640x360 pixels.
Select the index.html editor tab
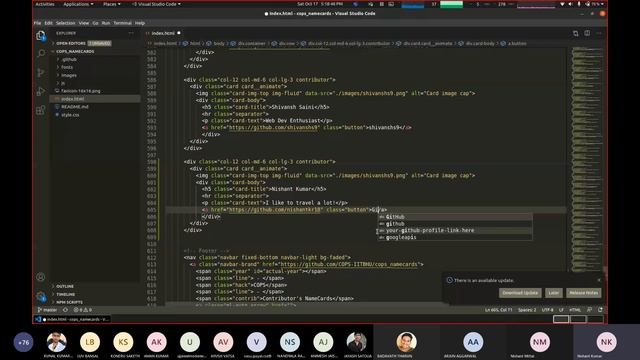(163, 33)
